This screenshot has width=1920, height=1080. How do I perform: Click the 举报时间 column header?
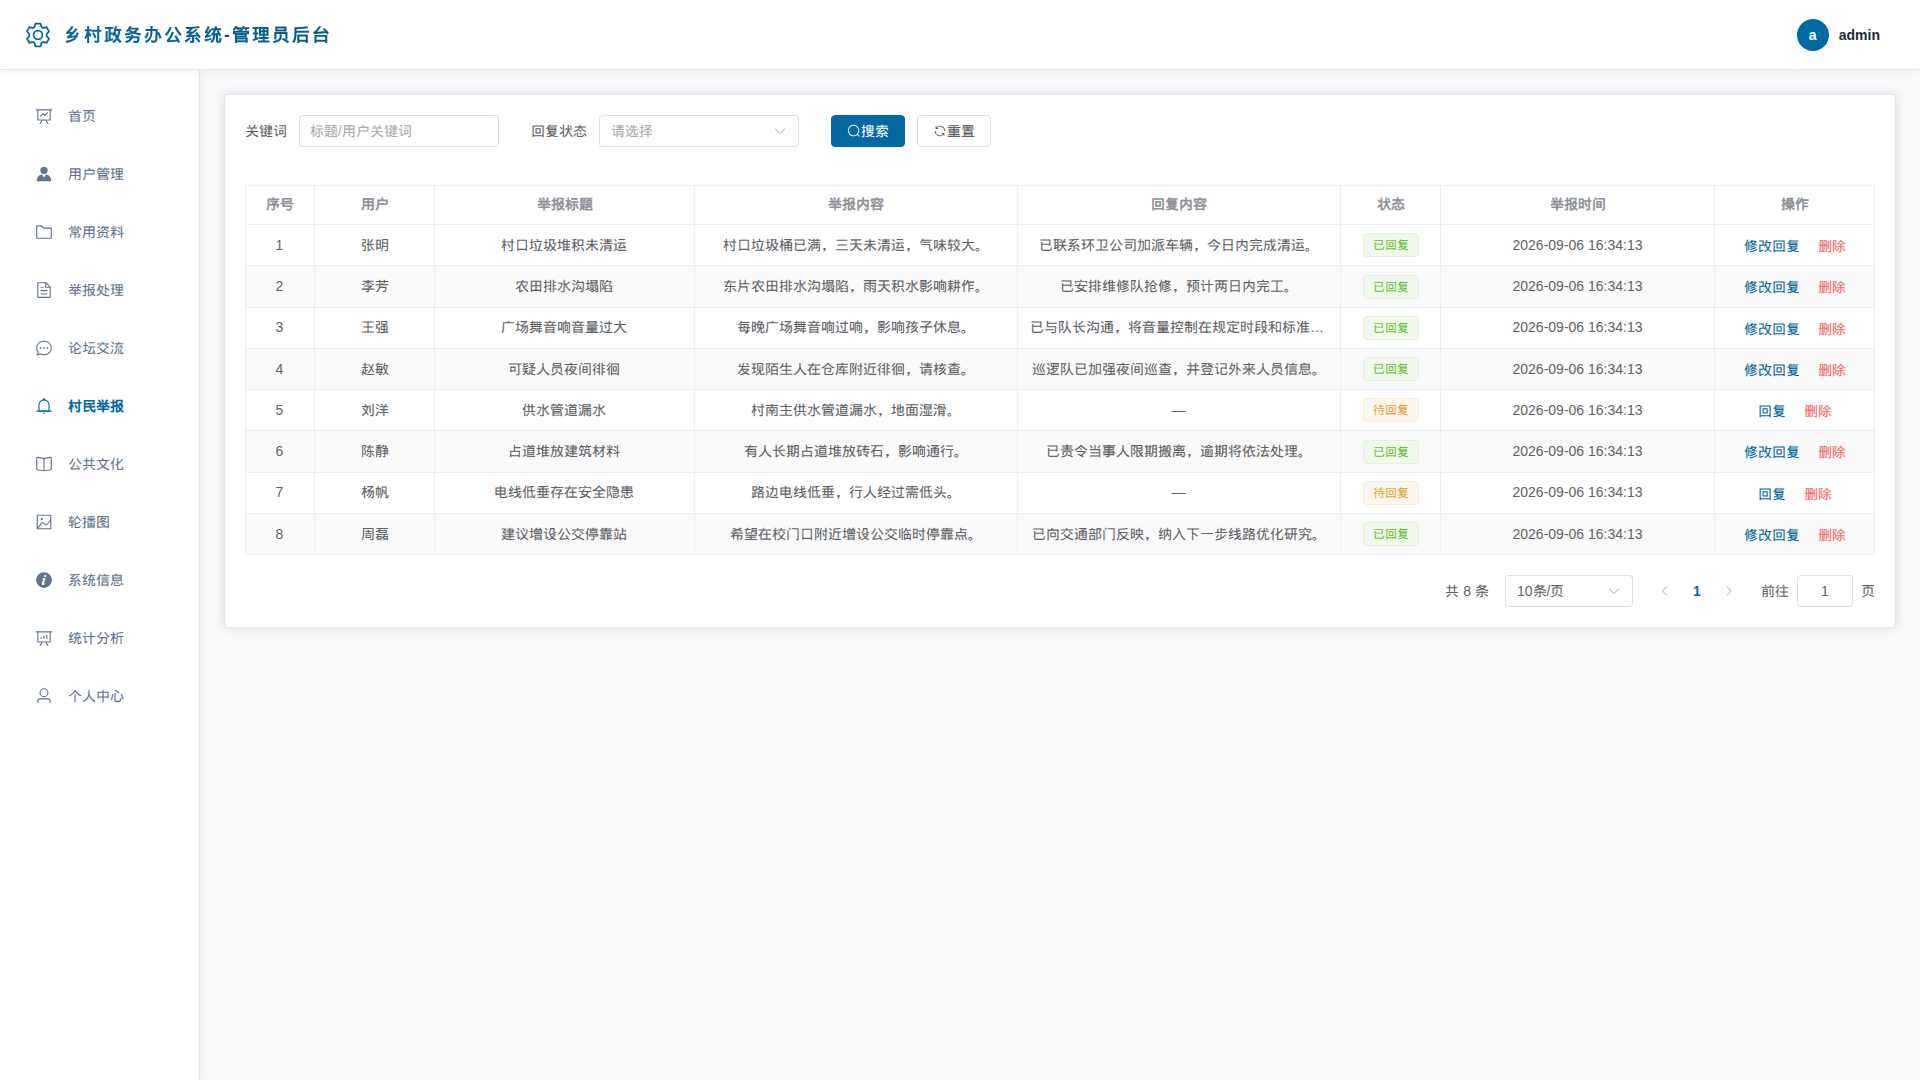click(x=1577, y=204)
